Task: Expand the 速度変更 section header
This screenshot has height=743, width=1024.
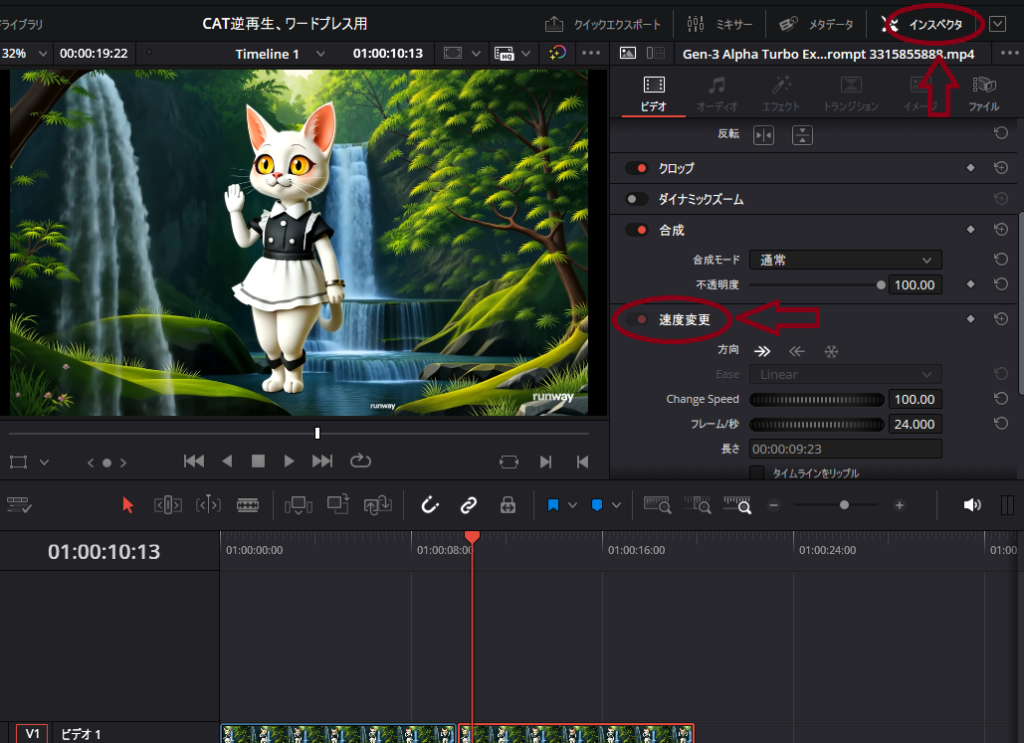Action: 684,320
